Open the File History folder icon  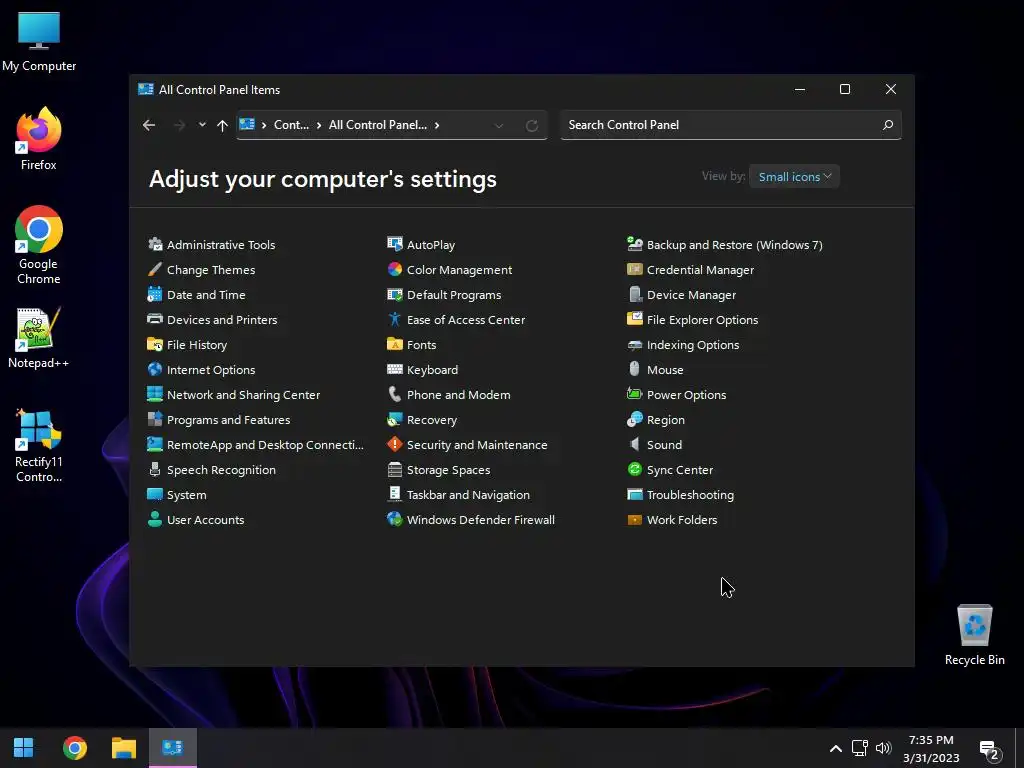[x=155, y=345]
